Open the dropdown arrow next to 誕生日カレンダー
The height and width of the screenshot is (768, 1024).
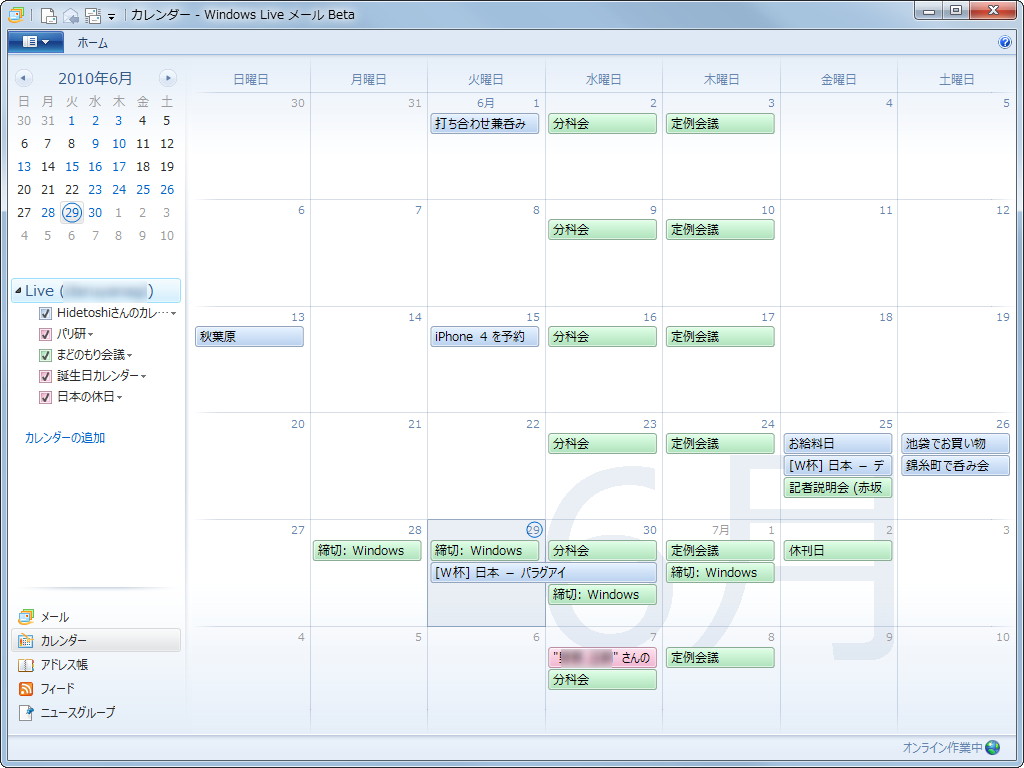(144, 377)
